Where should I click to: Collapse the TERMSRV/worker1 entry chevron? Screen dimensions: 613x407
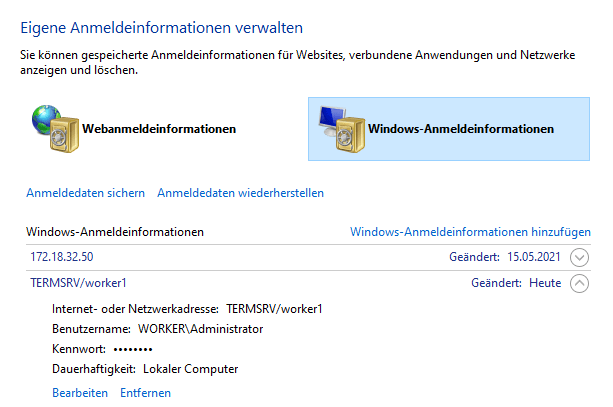point(580,283)
